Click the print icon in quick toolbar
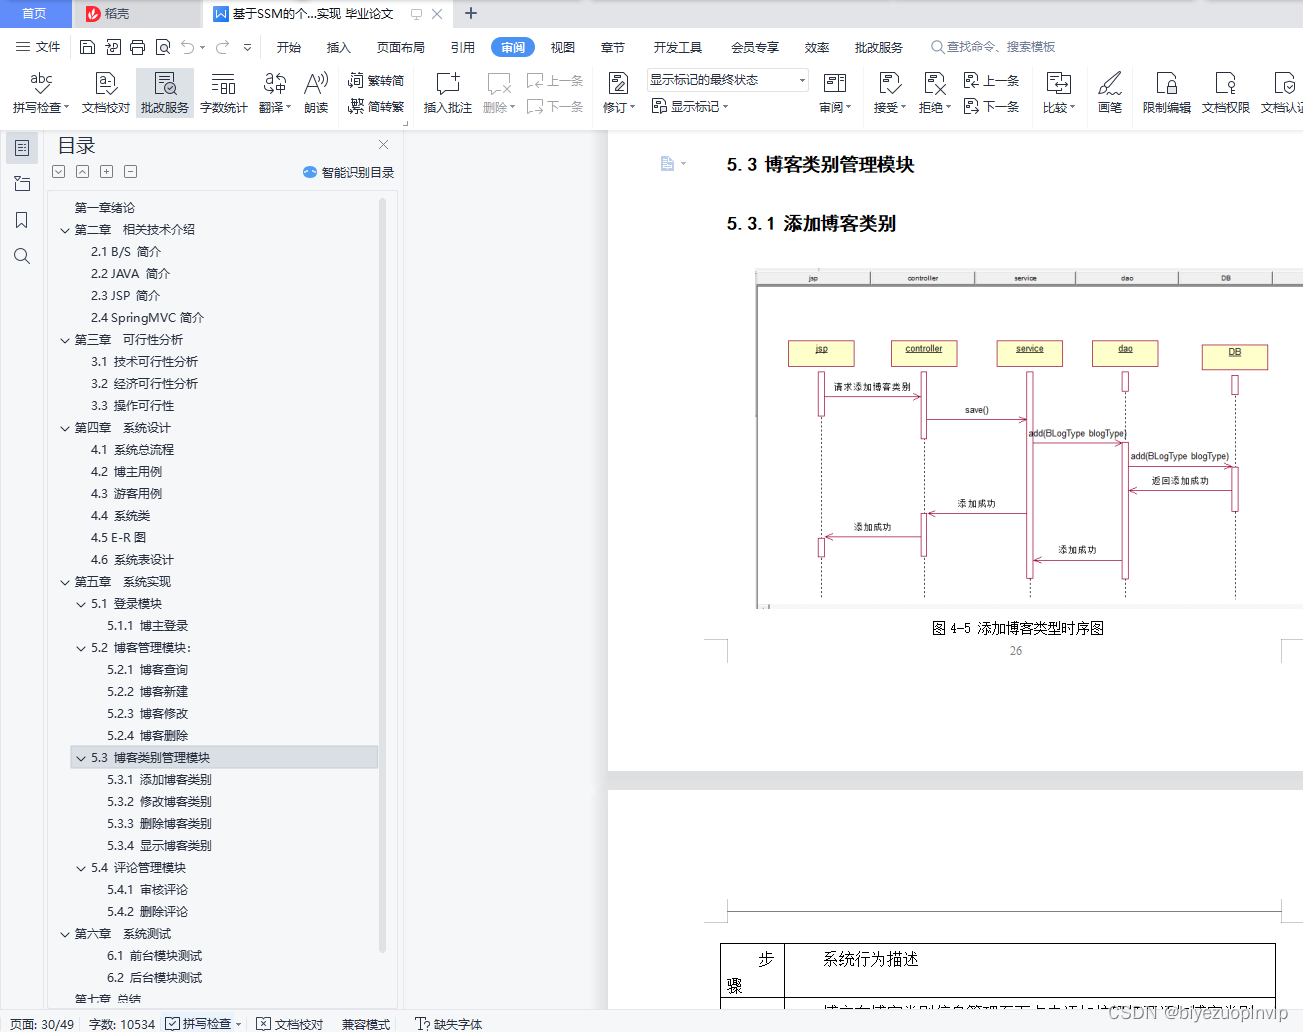Screen dimensions: 1303x1032 (x=137, y=47)
